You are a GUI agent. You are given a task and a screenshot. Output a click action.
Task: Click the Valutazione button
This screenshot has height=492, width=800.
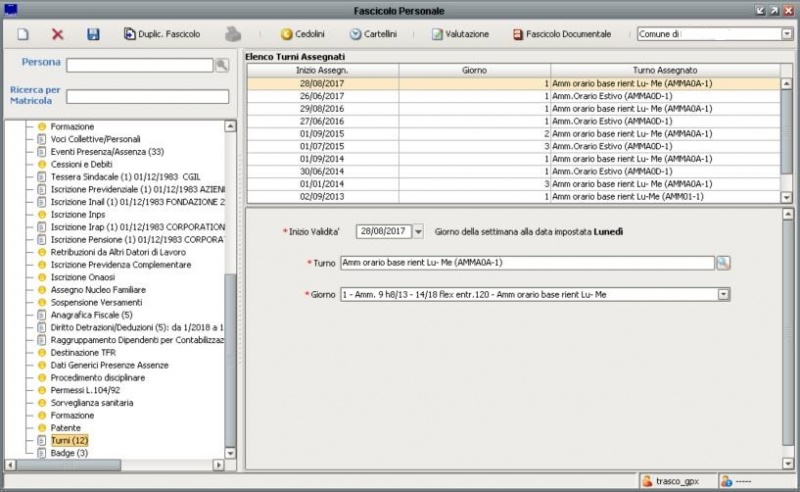460,34
